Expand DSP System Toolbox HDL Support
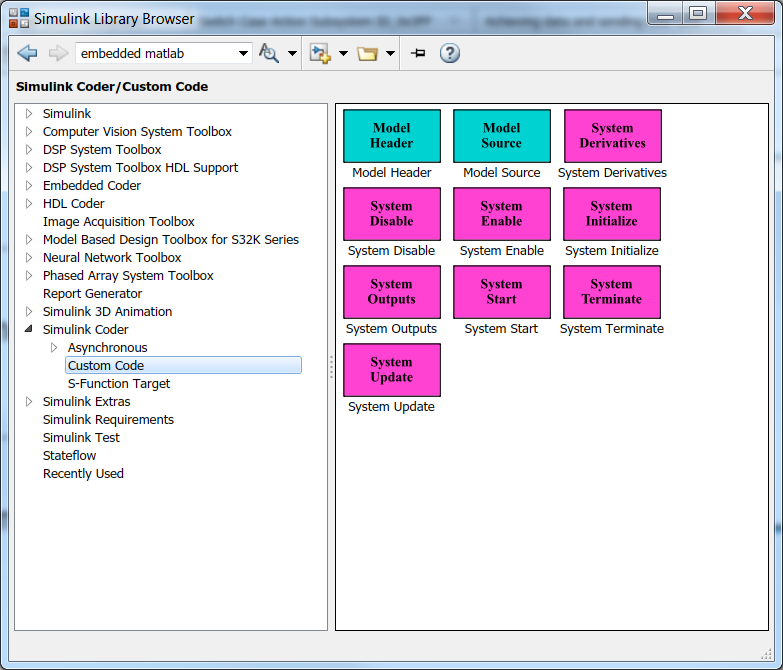This screenshot has width=783, height=670. click(29, 167)
